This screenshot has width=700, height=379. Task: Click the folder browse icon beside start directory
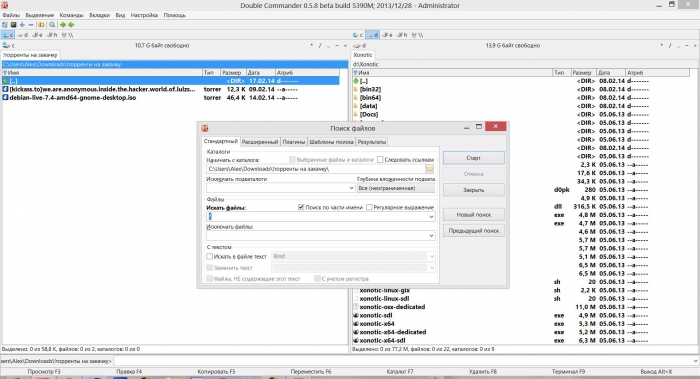429,169
